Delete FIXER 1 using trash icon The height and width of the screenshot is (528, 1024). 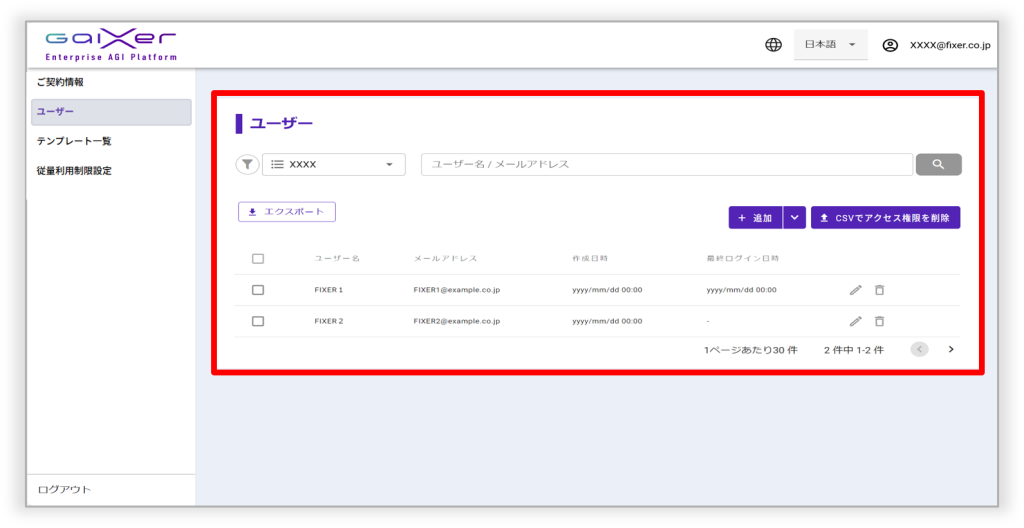[879, 290]
